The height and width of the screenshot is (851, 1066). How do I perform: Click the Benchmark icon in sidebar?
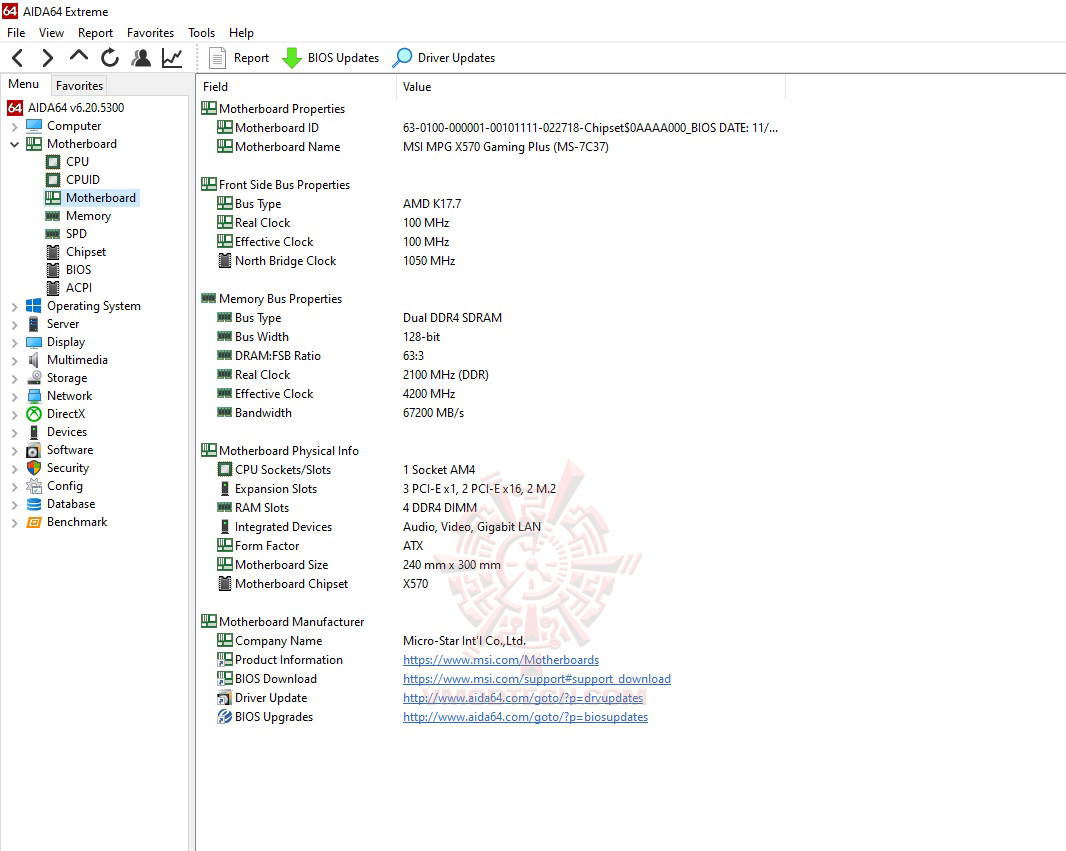click(34, 522)
